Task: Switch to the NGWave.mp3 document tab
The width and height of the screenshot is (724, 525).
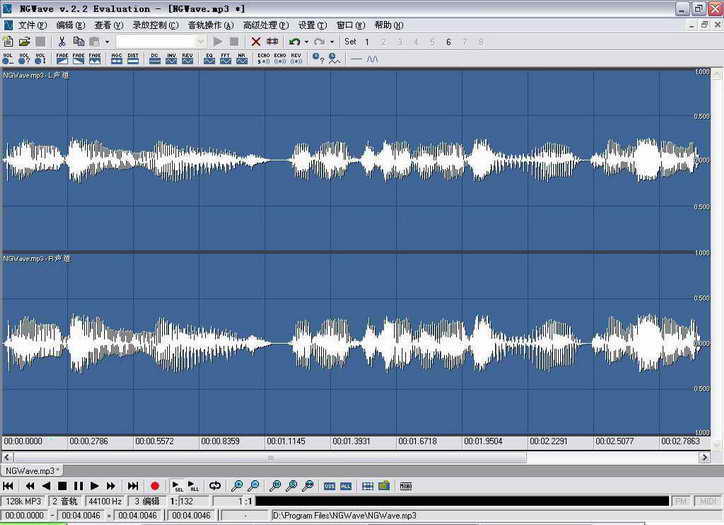Action: (x=32, y=470)
